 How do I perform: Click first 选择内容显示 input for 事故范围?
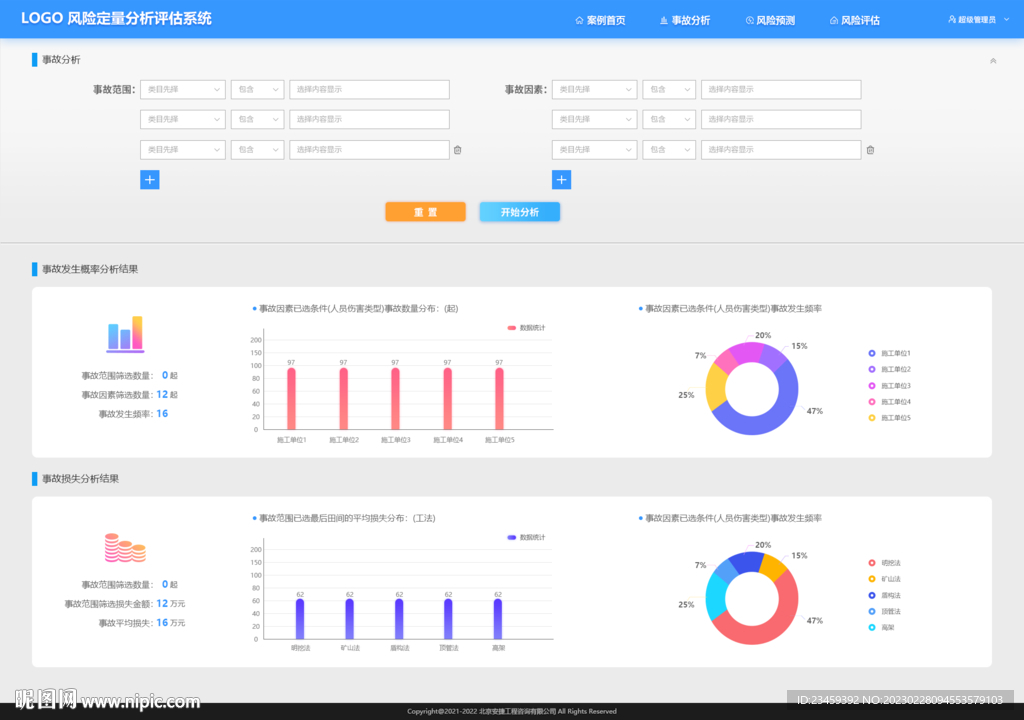(369, 89)
